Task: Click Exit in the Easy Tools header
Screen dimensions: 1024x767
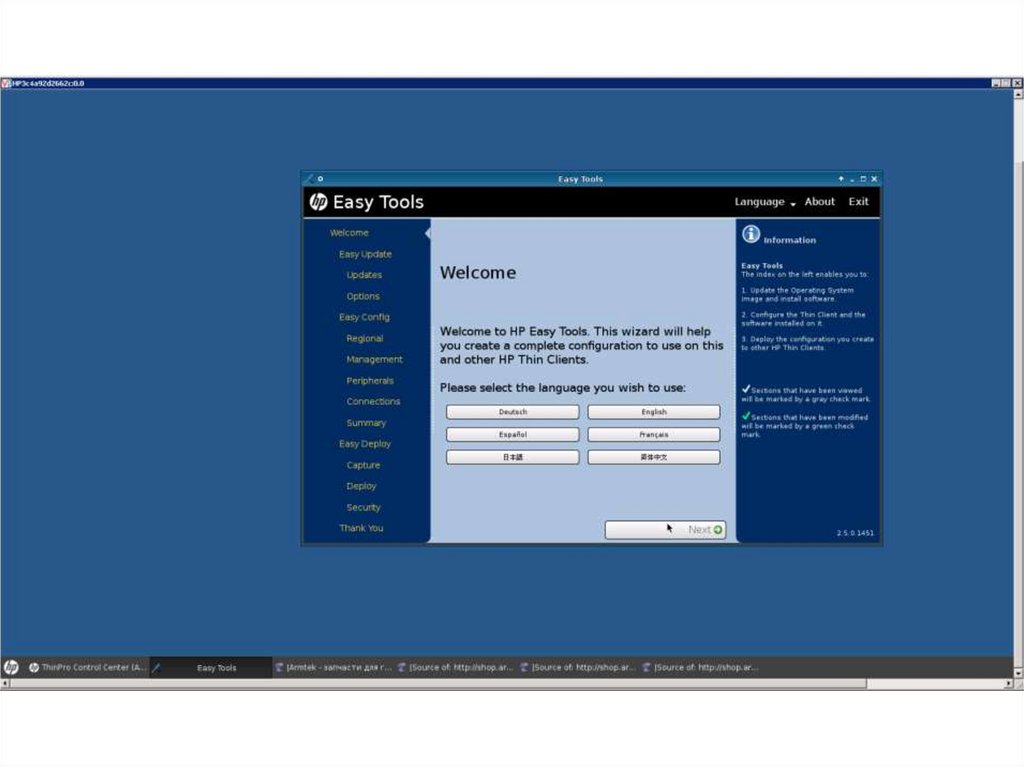Action: (858, 202)
